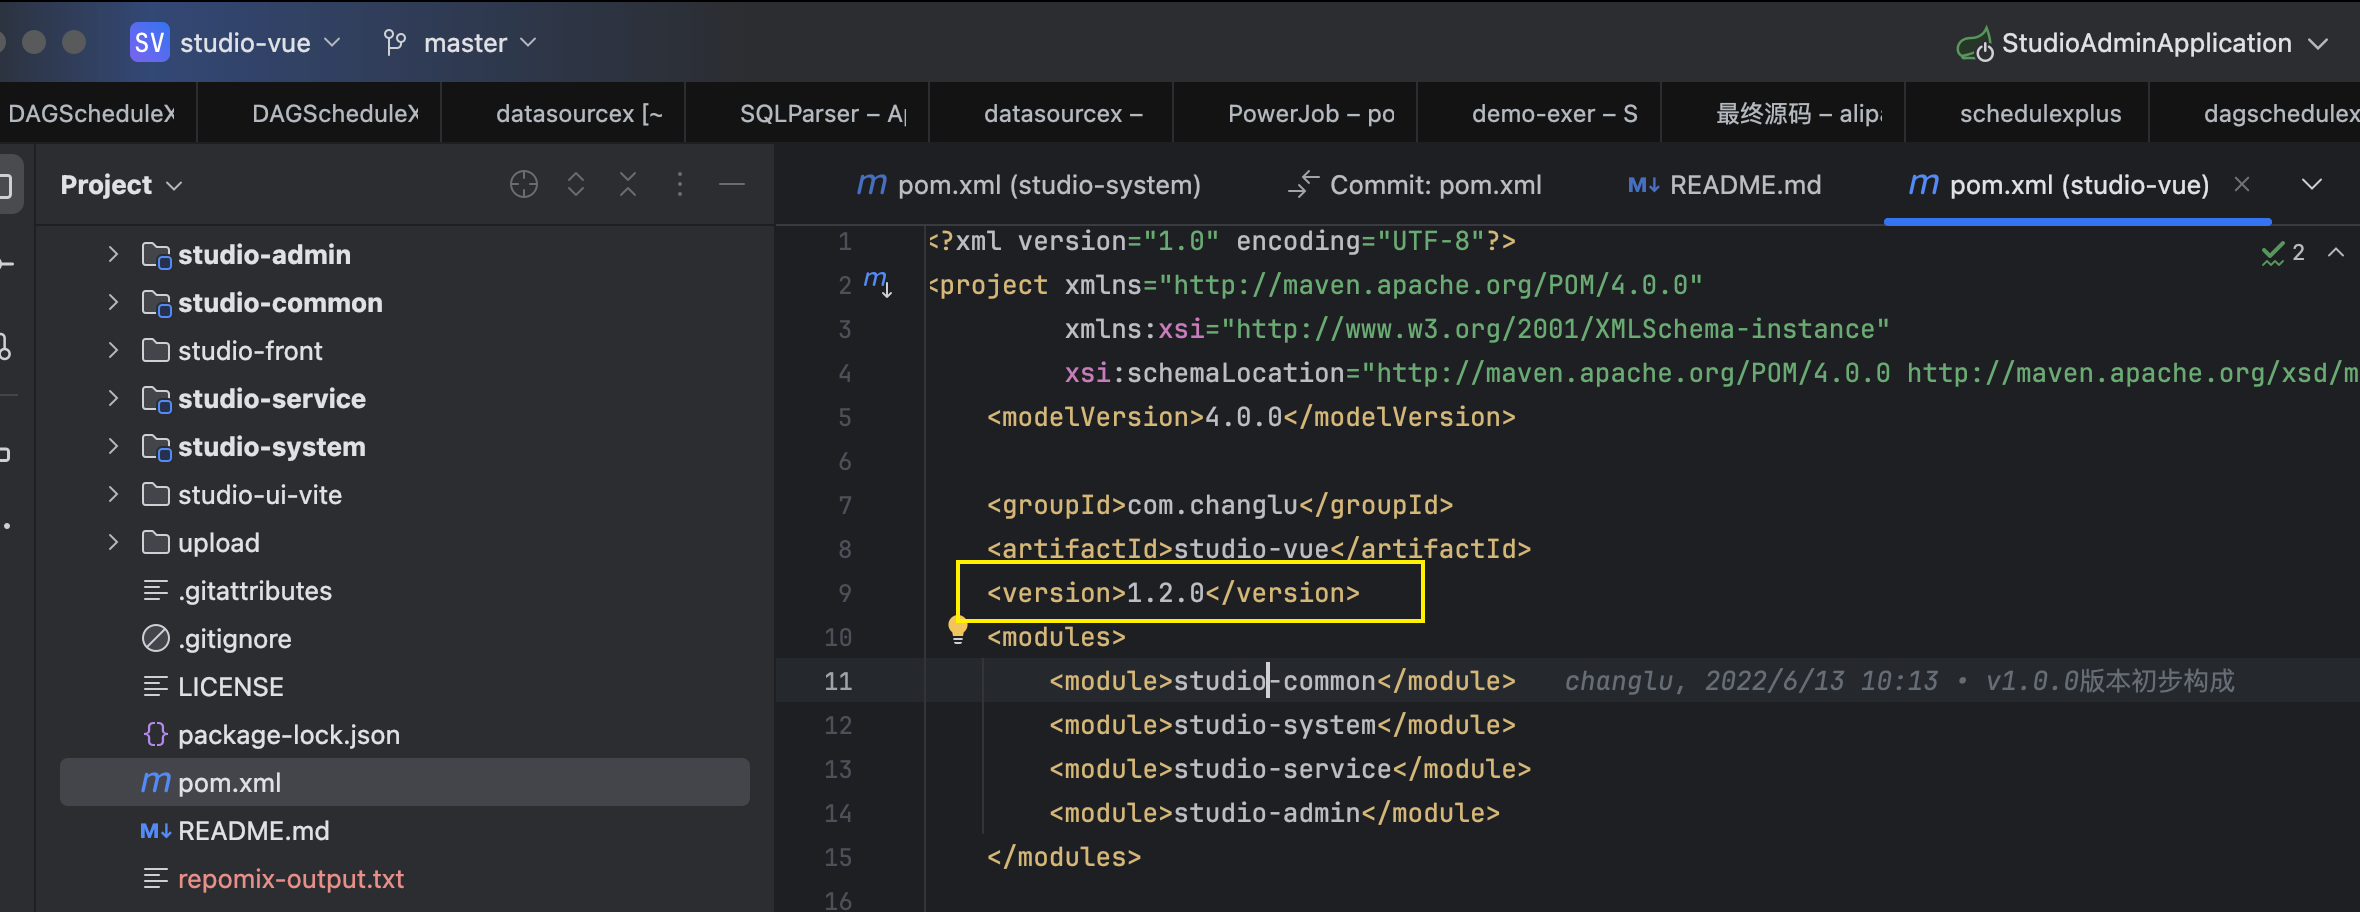
Task: Click the version 1.2.0 line in the editor
Action: (x=1173, y=593)
